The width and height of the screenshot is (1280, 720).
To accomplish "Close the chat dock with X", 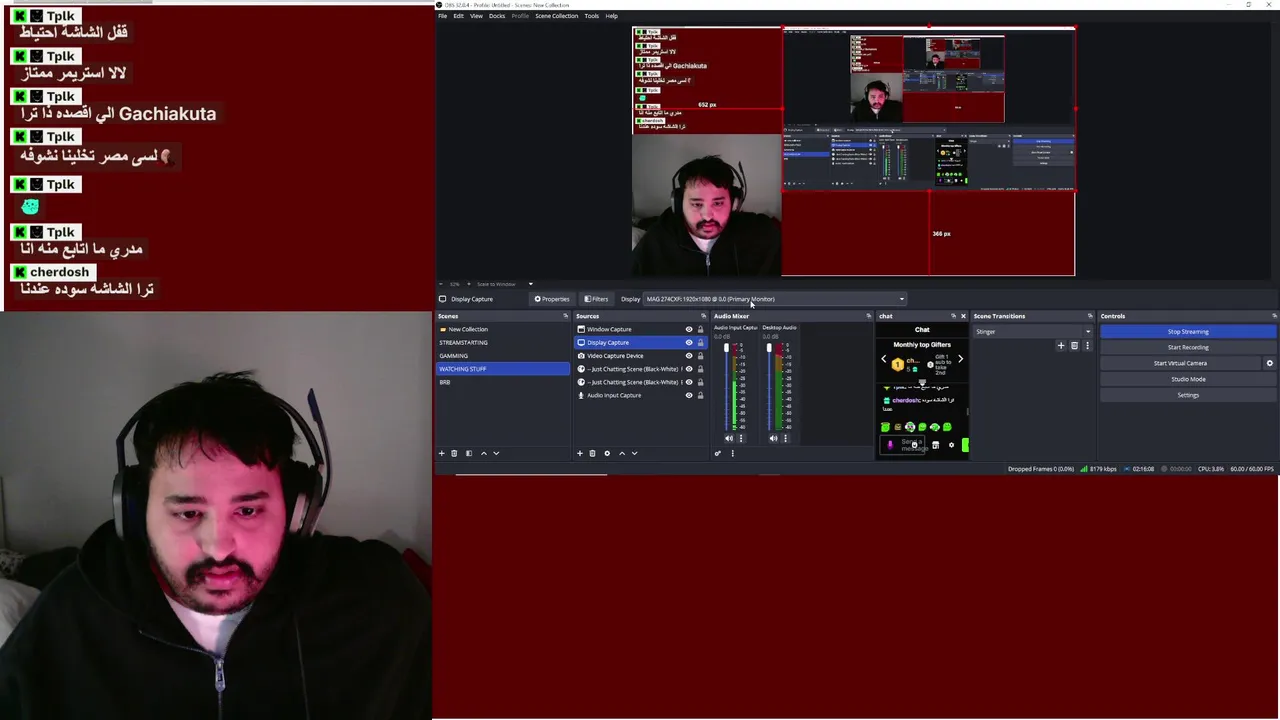I will (x=963, y=316).
